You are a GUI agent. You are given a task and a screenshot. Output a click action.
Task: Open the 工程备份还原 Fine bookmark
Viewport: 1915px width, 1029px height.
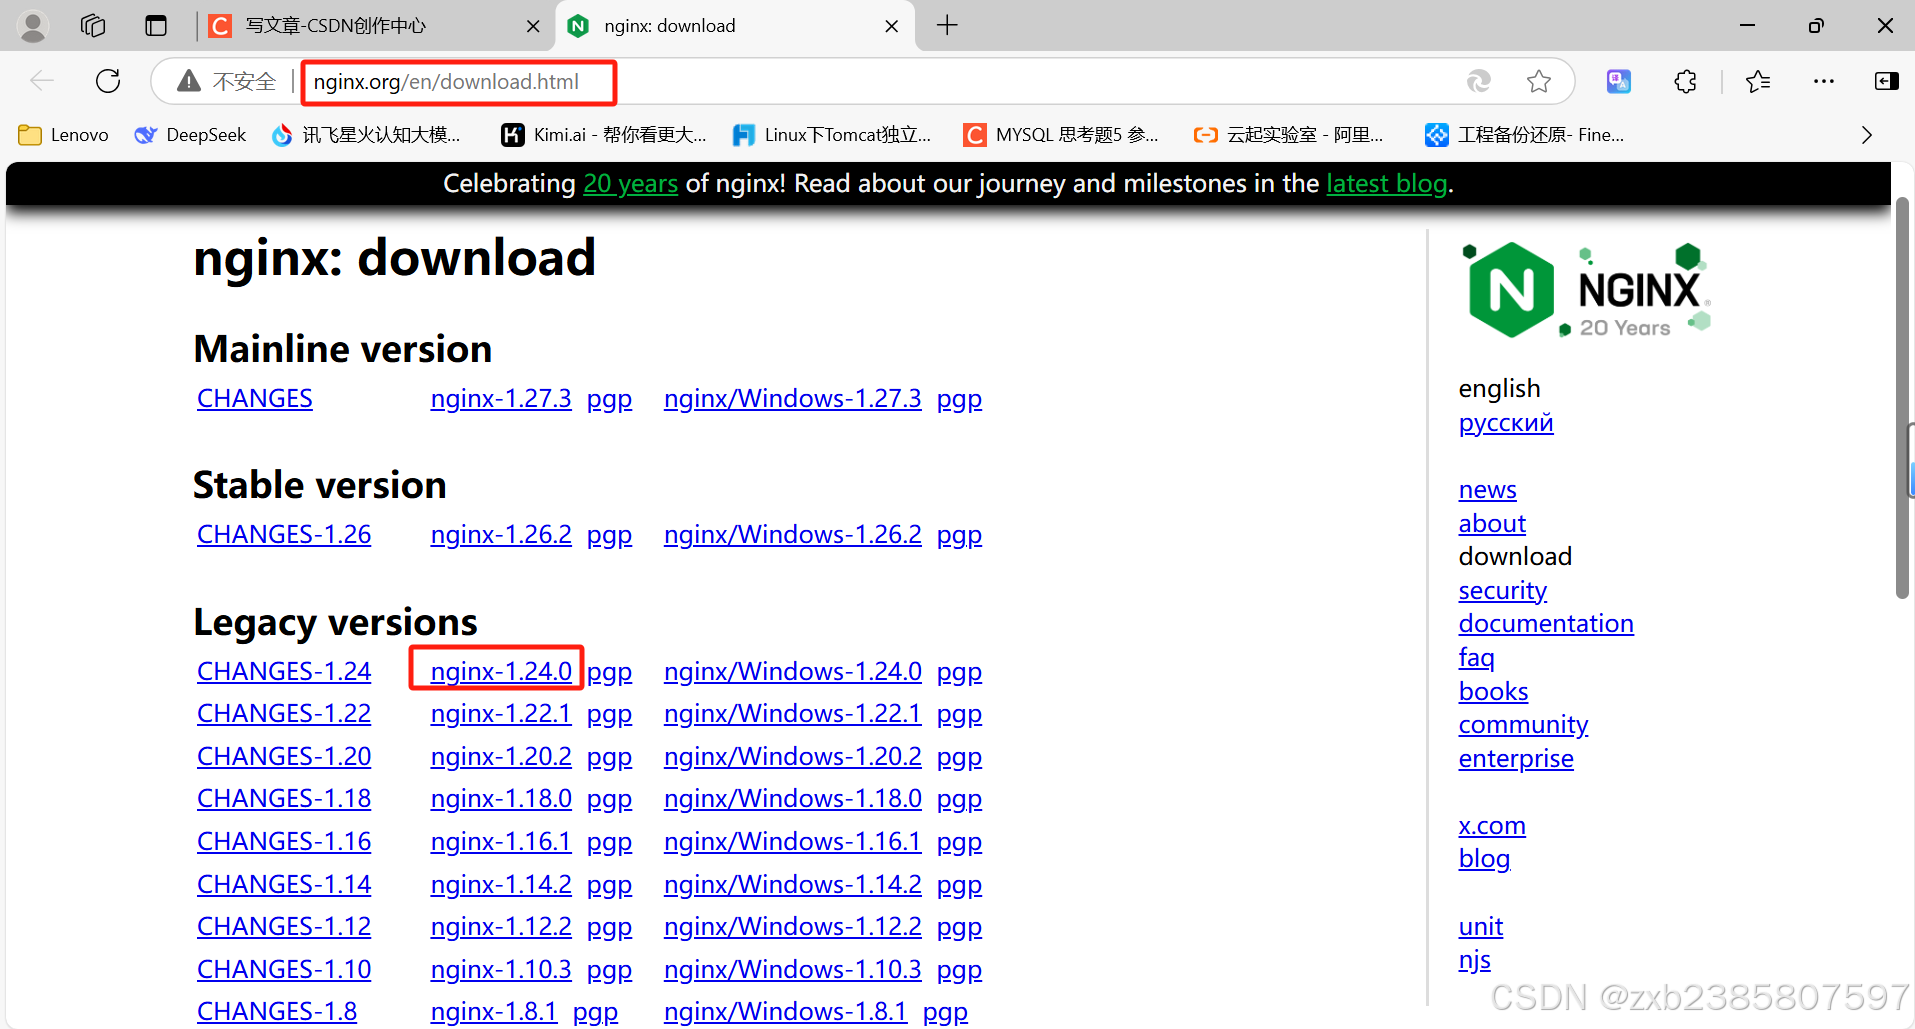(x=1525, y=135)
